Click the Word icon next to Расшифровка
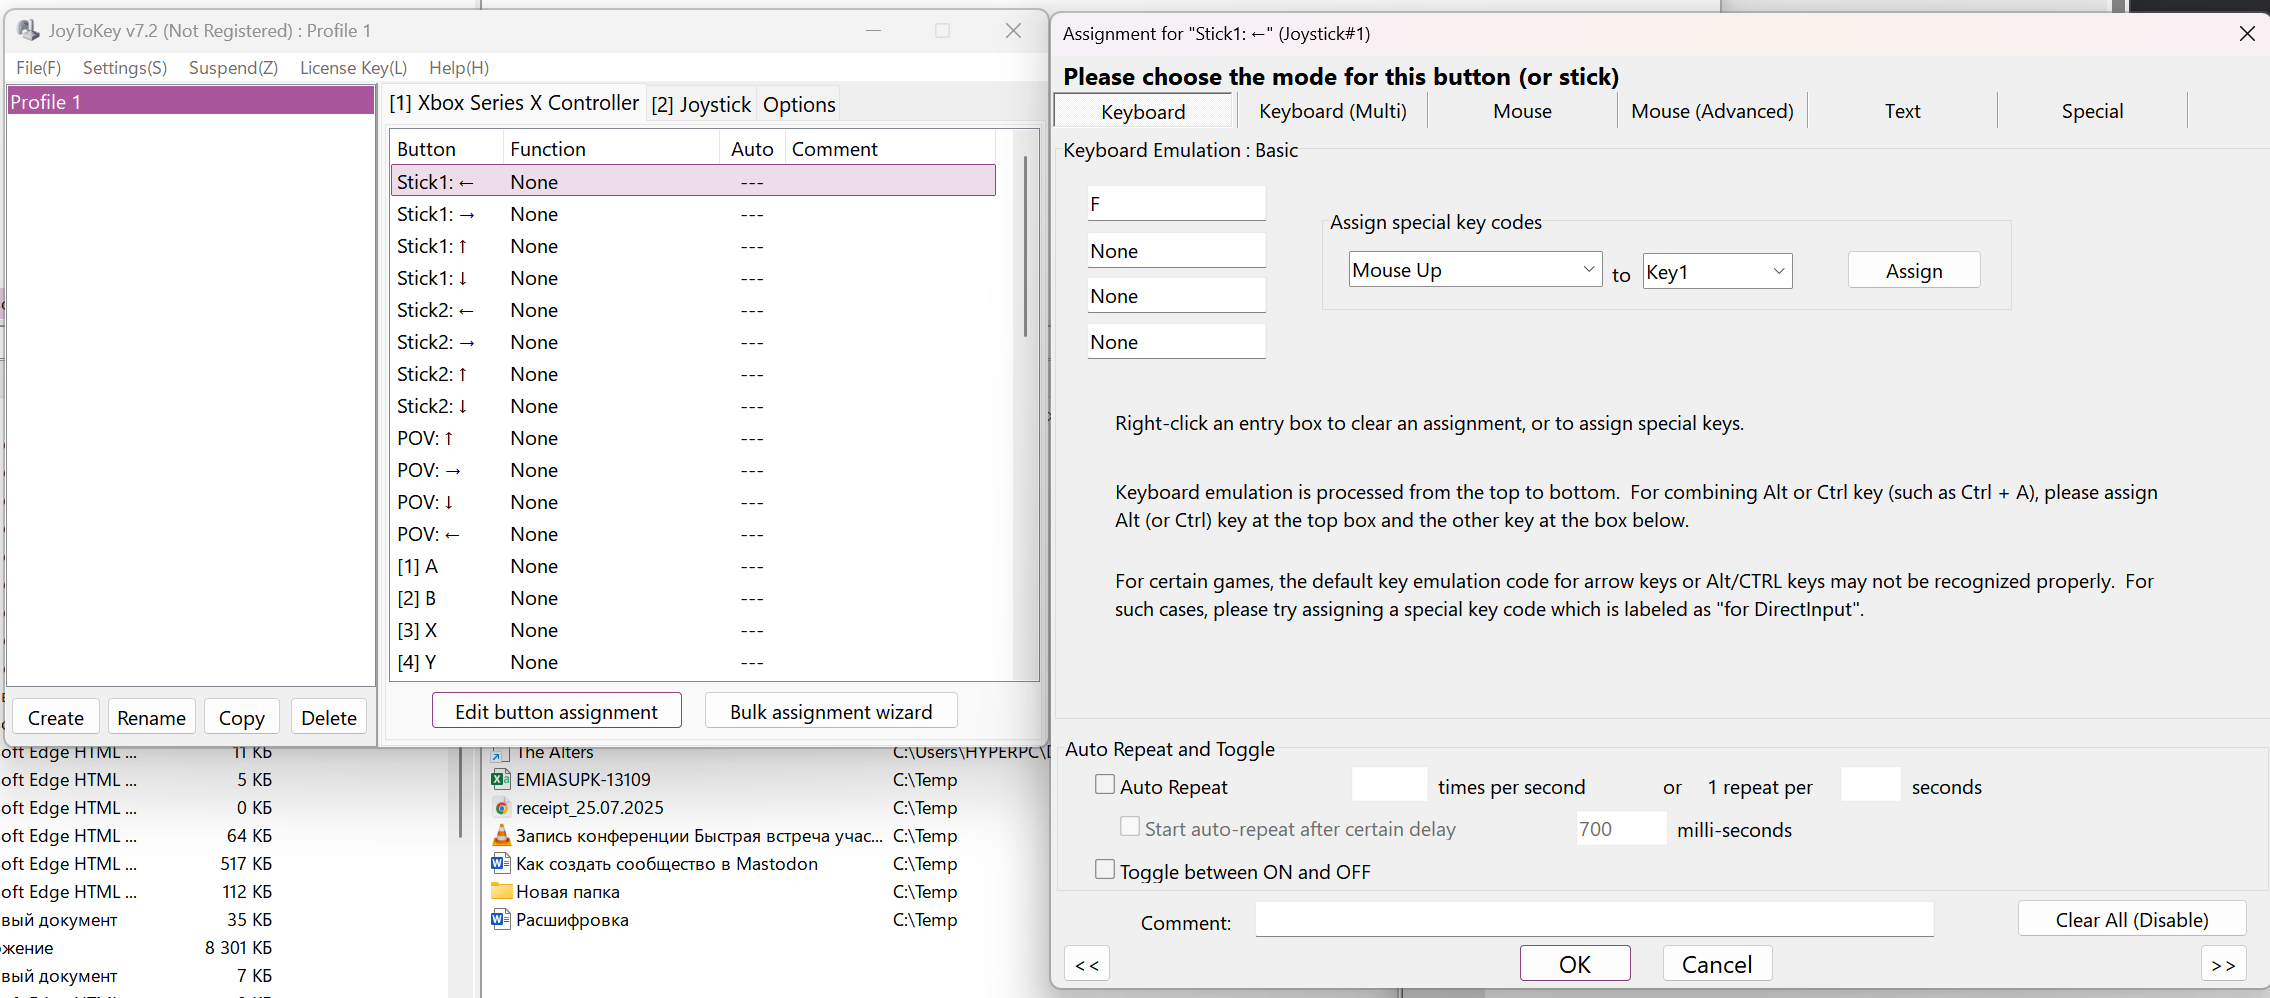 [x=501, y=919]
